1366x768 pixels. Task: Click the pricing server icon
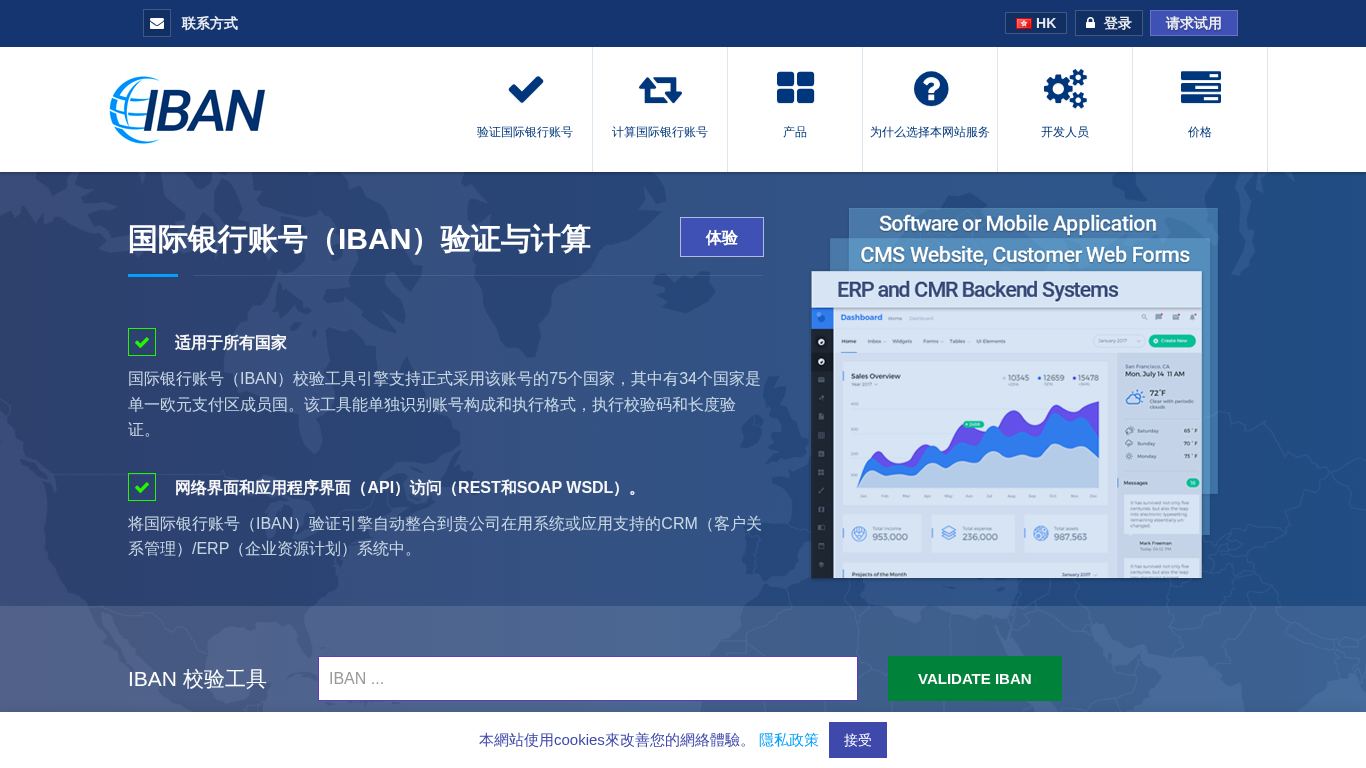point(1200,88)
